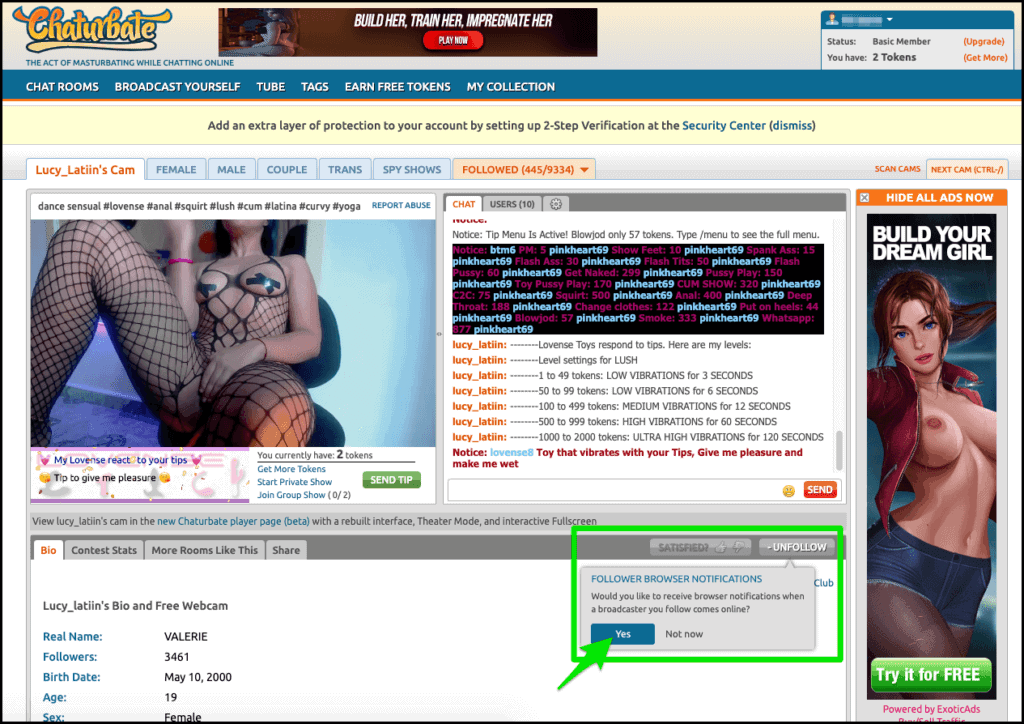Go to the Tube section
The height and width of the screenshot is (724, 1024).
click(270, 87)
